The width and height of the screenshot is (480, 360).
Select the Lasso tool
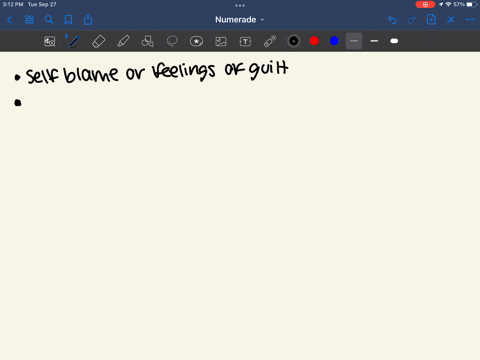[172, 41]
